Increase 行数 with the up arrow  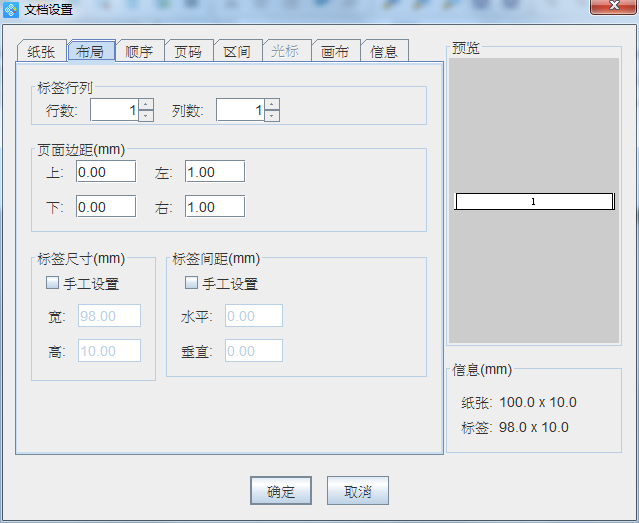click(146, 104)
